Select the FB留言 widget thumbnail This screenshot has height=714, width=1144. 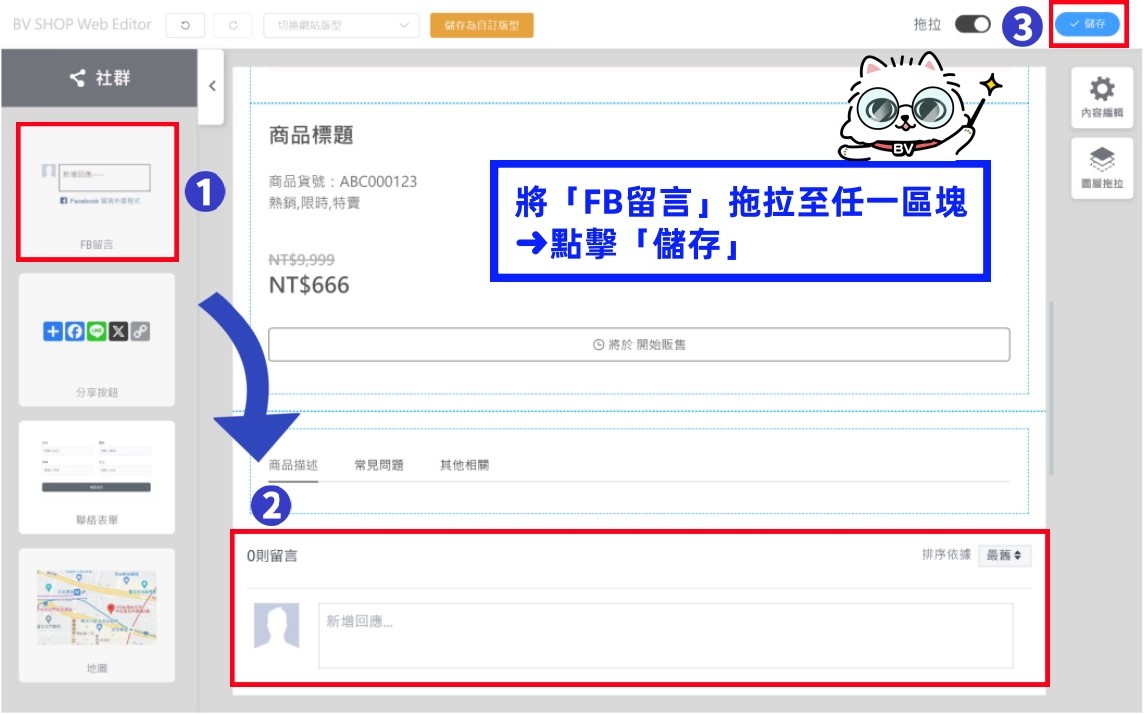click(97, 192)
